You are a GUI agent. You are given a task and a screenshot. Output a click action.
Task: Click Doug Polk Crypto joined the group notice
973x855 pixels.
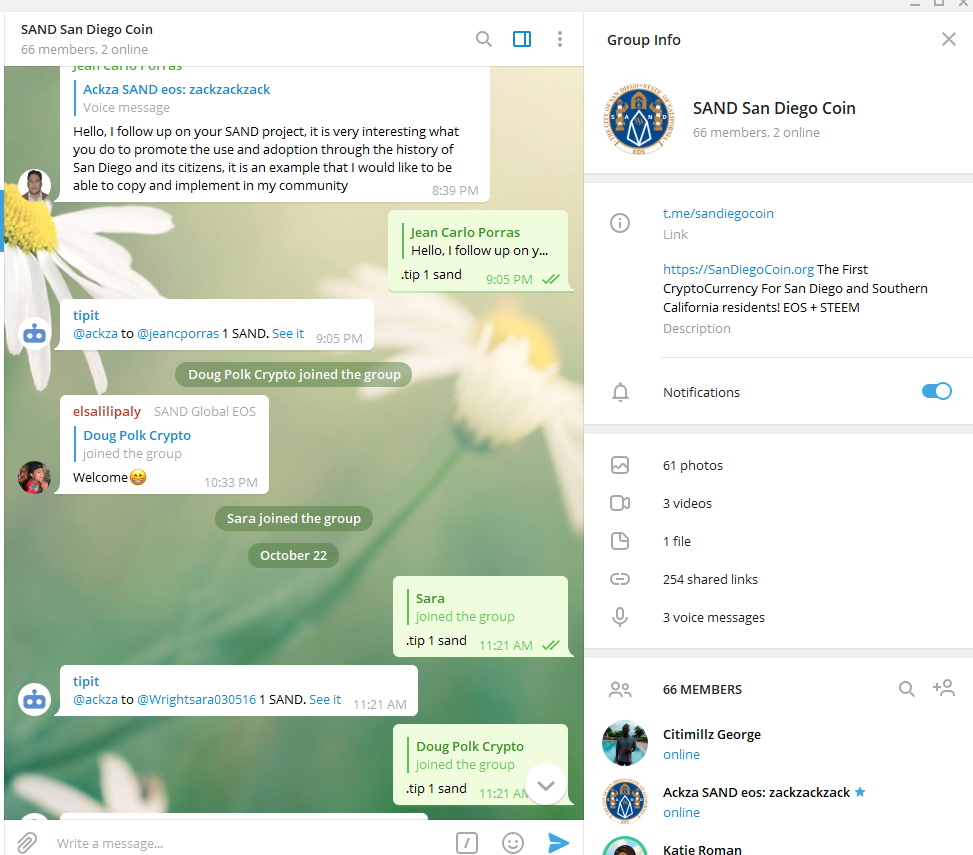pos(294,374)
